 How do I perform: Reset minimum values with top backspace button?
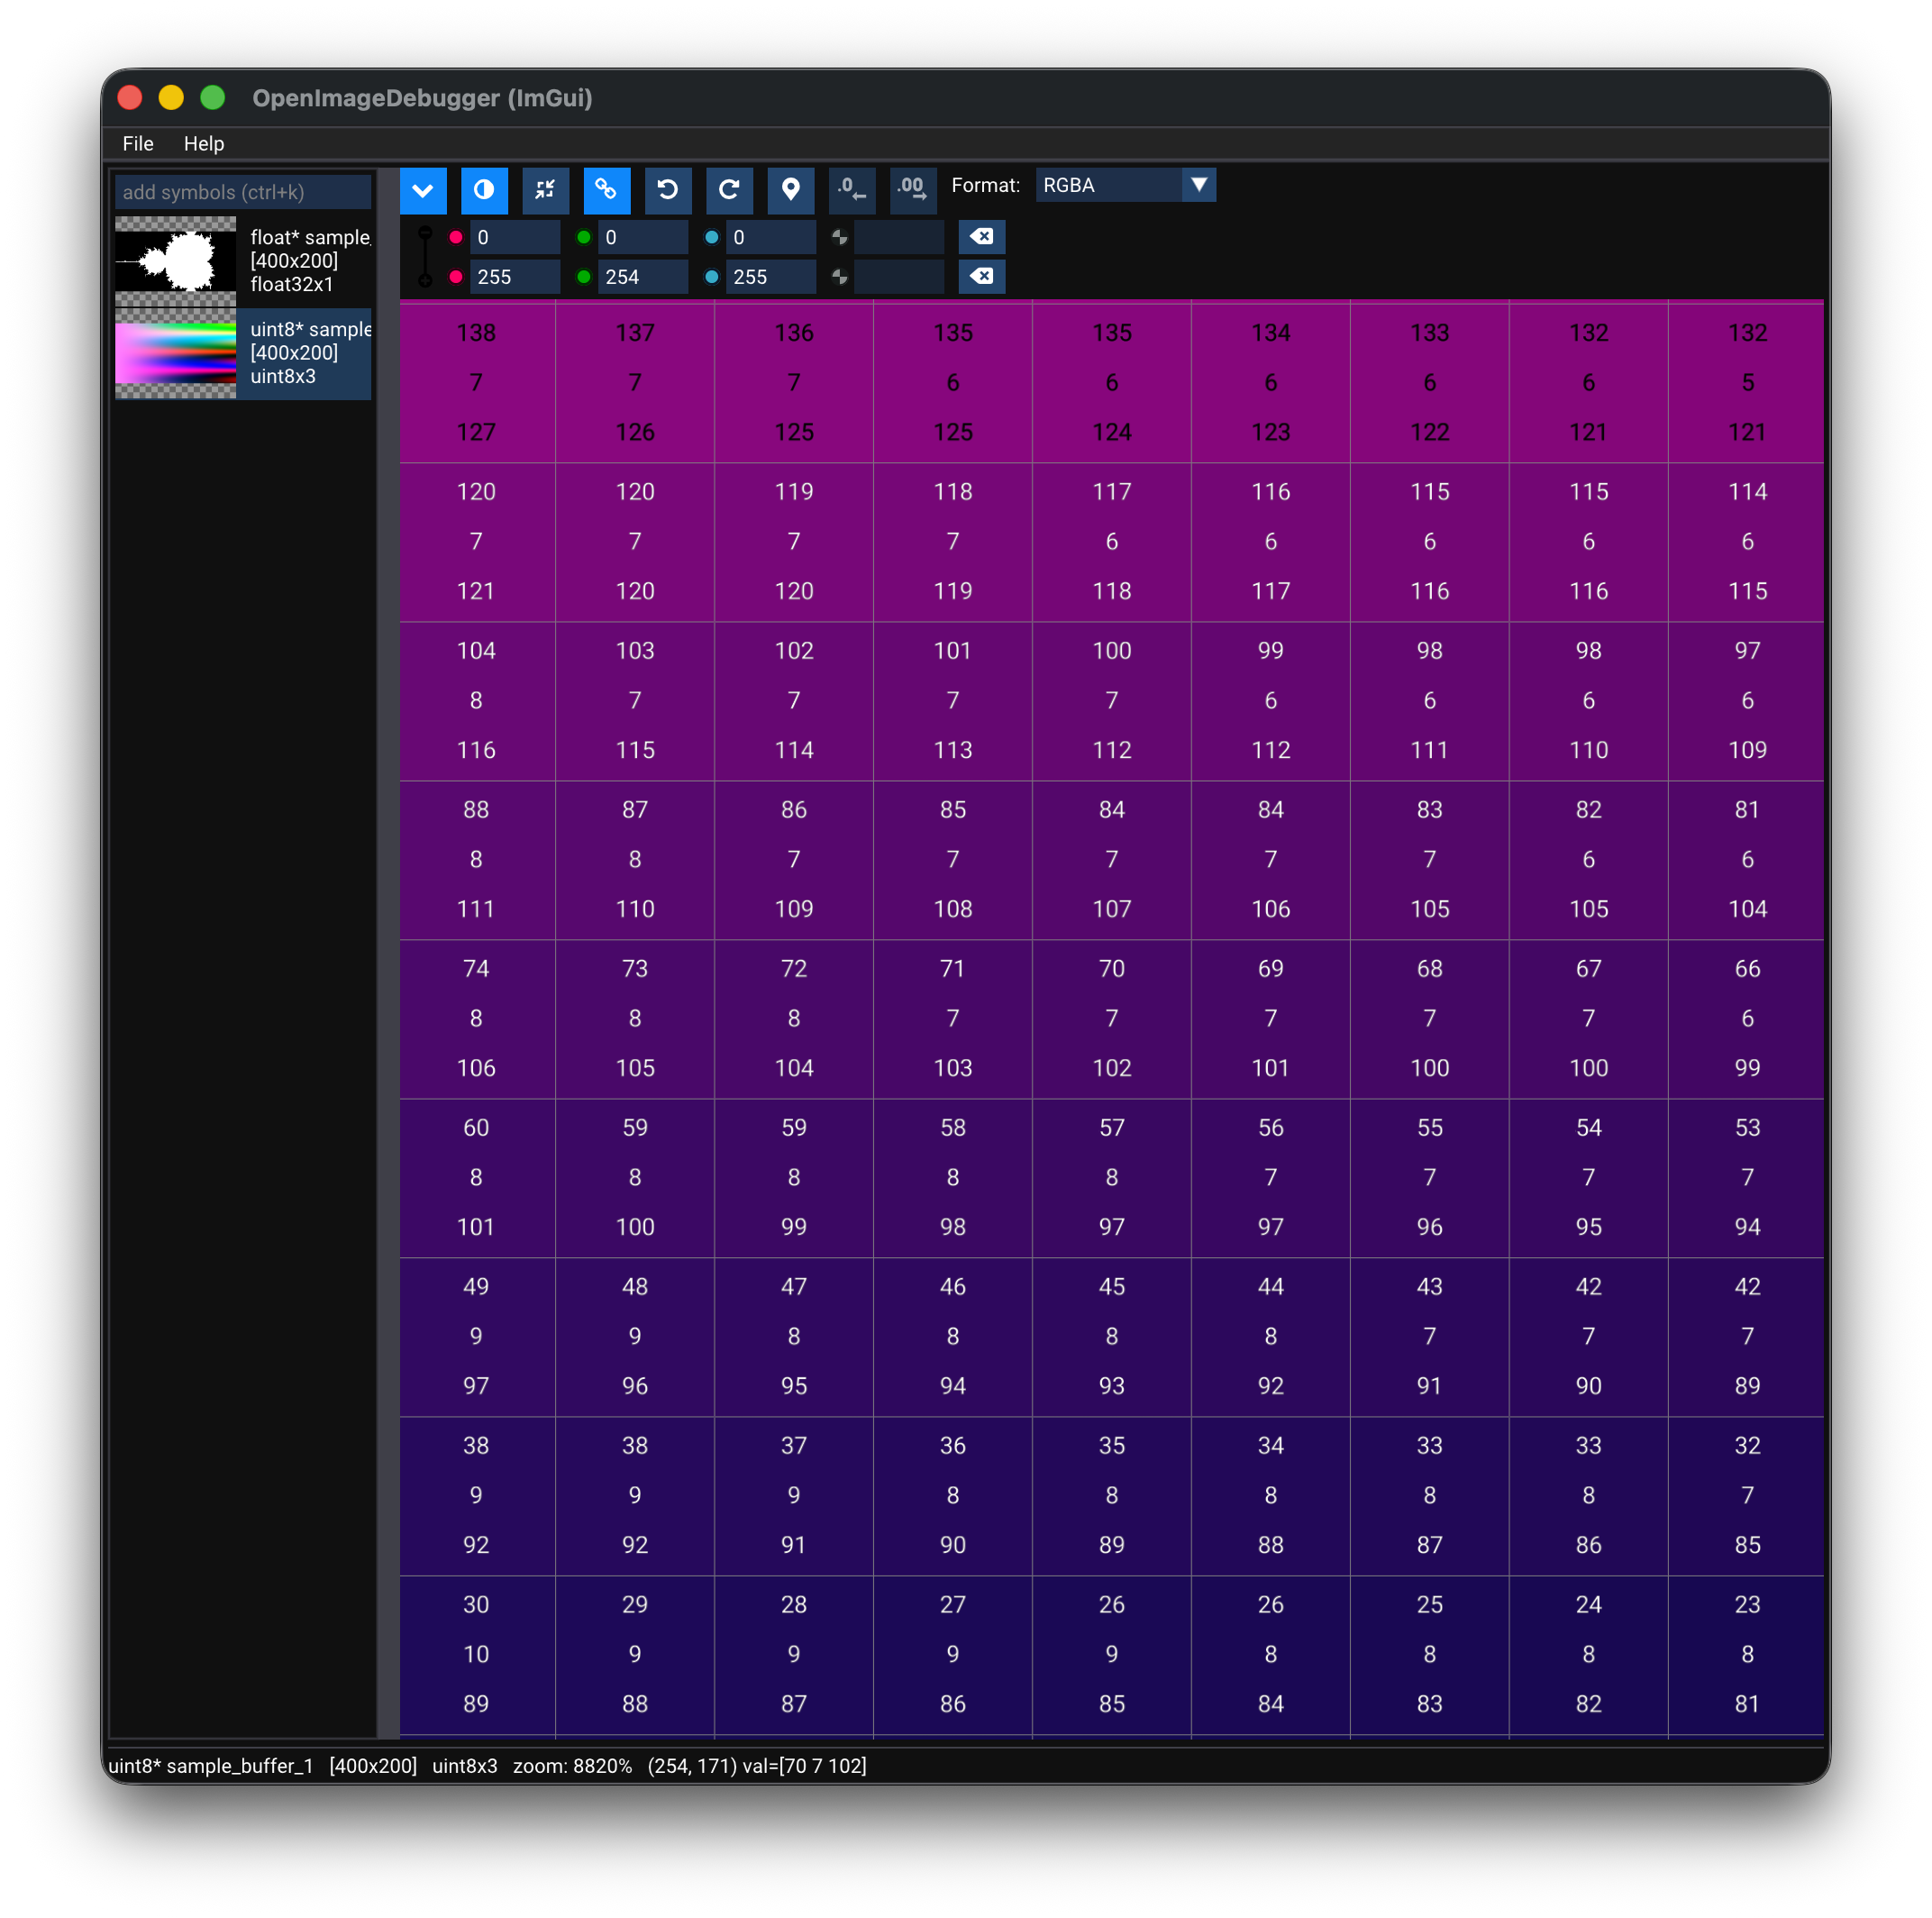pyautogui.click(x=982, y=237)
